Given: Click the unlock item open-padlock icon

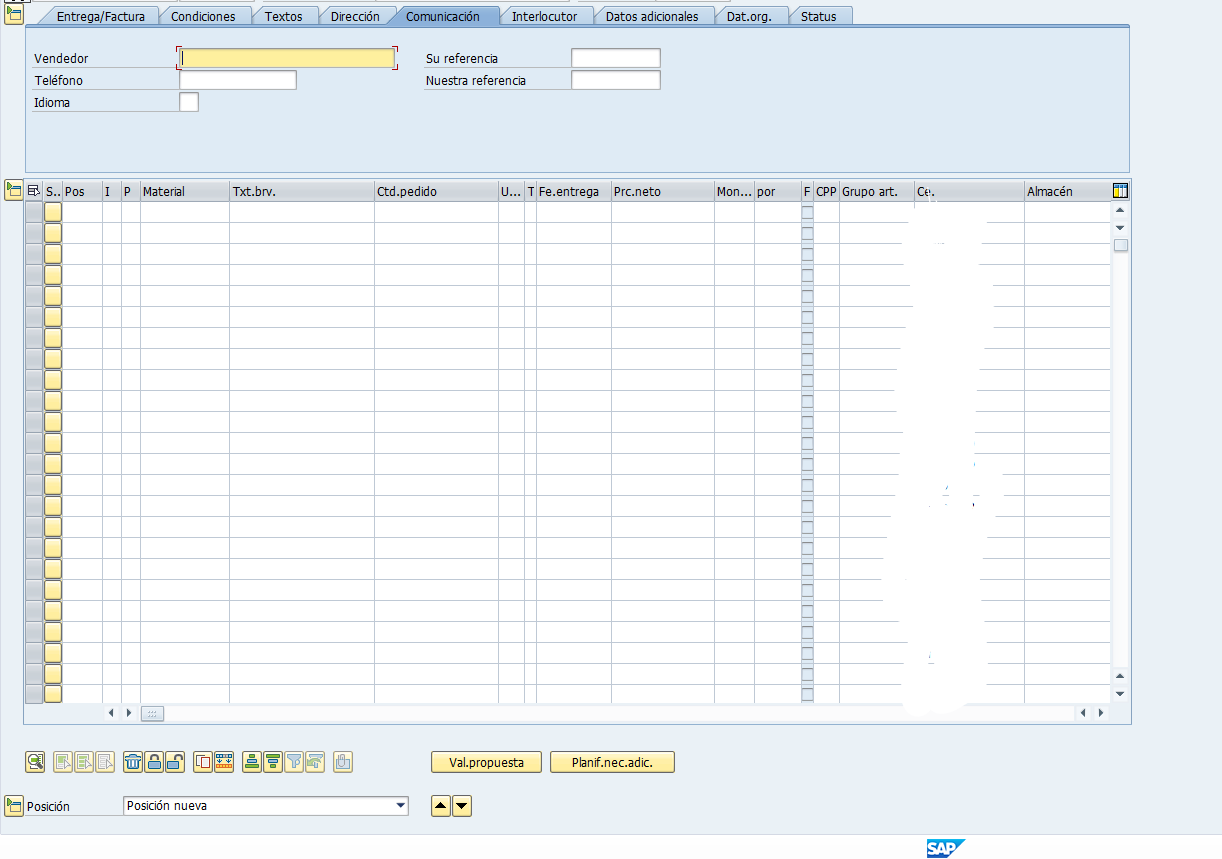Looking at the screenshot, I should coord(175,762).
